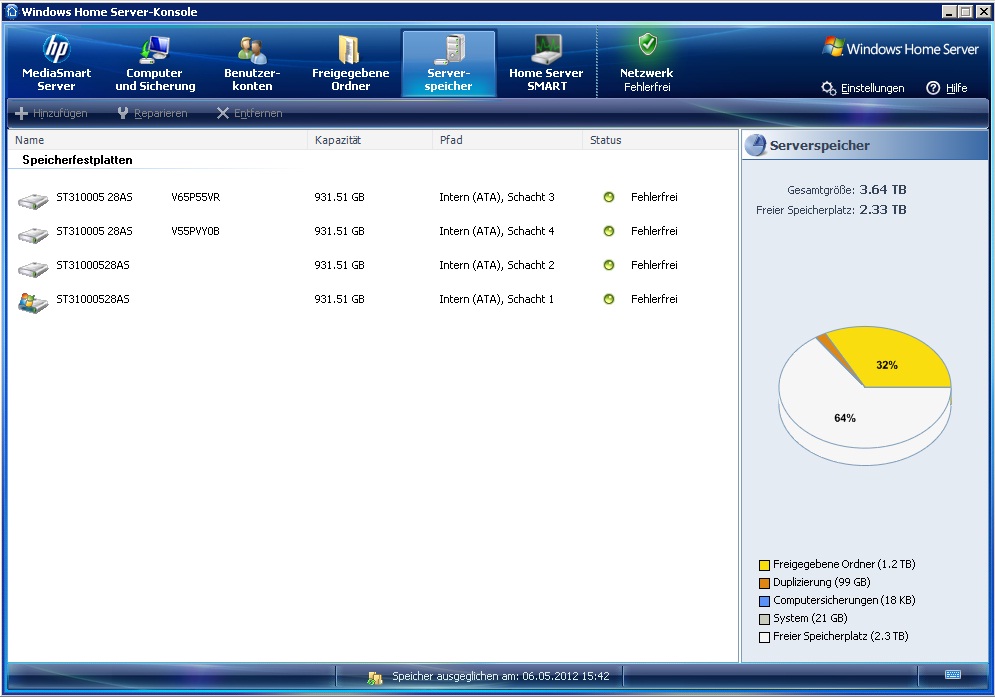This screenshot has height=697, width=995.
Task: Sort by the Status column header
Action: [x=660, y=140]
